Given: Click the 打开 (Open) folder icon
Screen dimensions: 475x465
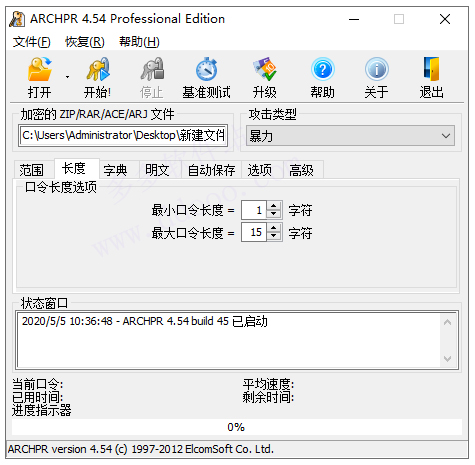Looking at the screenshot, I should [40, 69].
